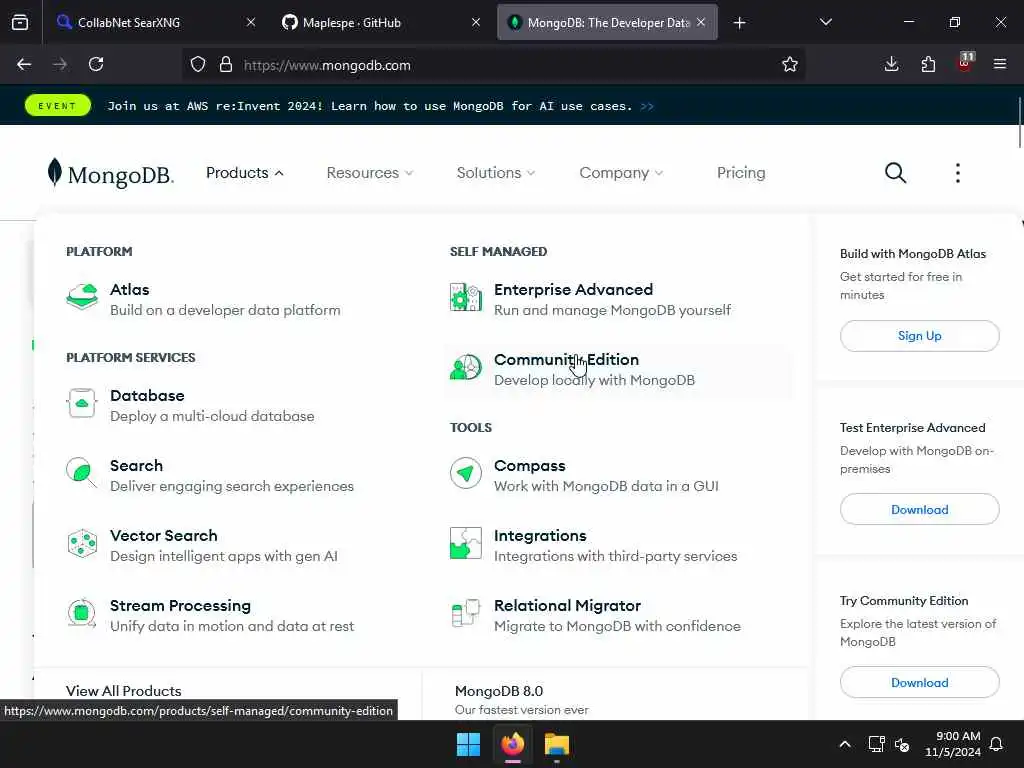
Task: Open the Pricing page
Action: 741,173
